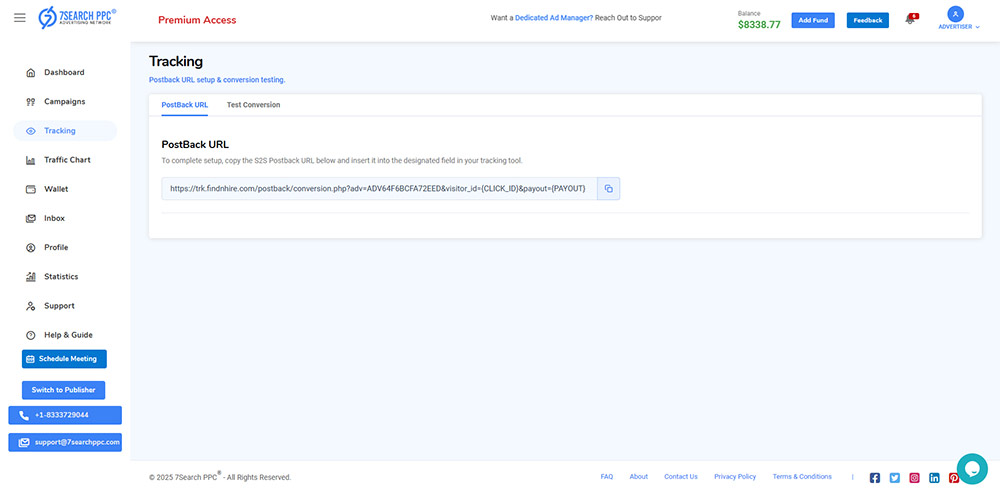Copy the PostBack URL with the copy icon

608,188
